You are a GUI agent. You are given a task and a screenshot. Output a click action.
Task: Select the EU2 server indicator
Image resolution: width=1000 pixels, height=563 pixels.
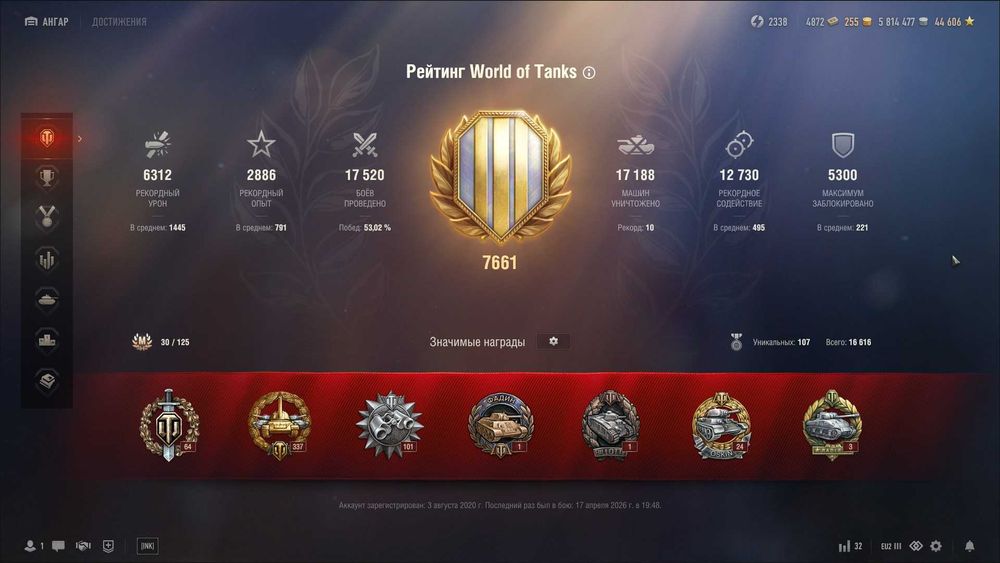(891, 546)
